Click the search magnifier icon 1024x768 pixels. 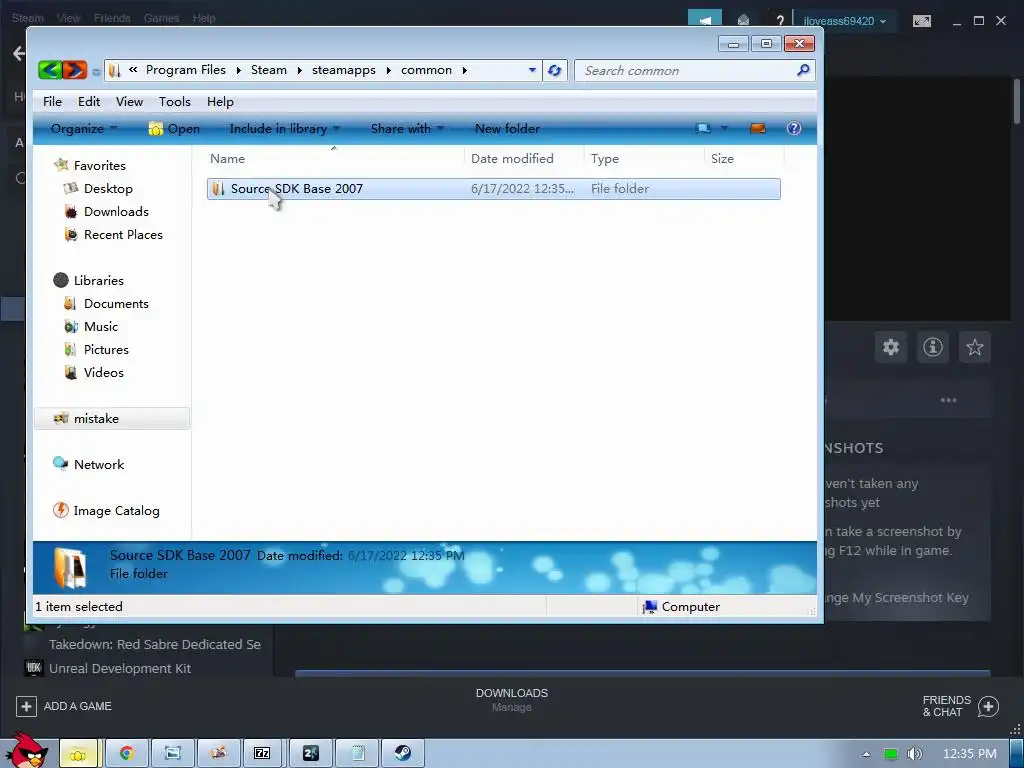pyautogui.click(x=803, y=70)
